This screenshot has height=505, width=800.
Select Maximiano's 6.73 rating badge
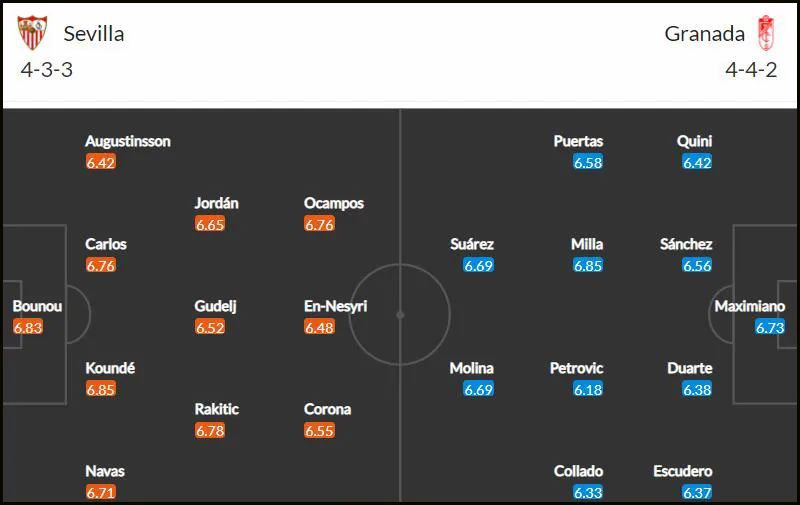click(x=770, y=327)
